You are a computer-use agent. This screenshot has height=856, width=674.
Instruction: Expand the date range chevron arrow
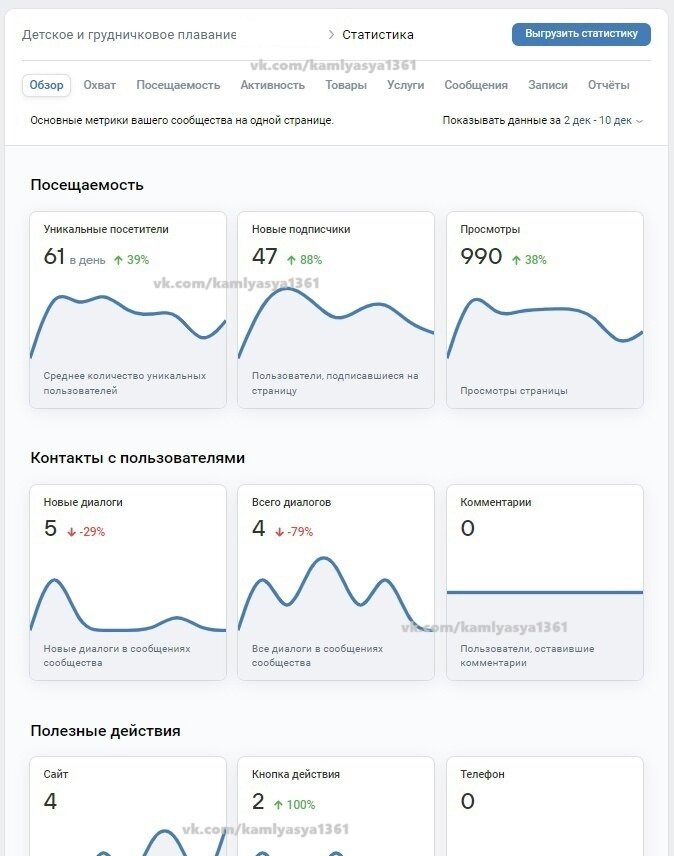click(640, 121)
